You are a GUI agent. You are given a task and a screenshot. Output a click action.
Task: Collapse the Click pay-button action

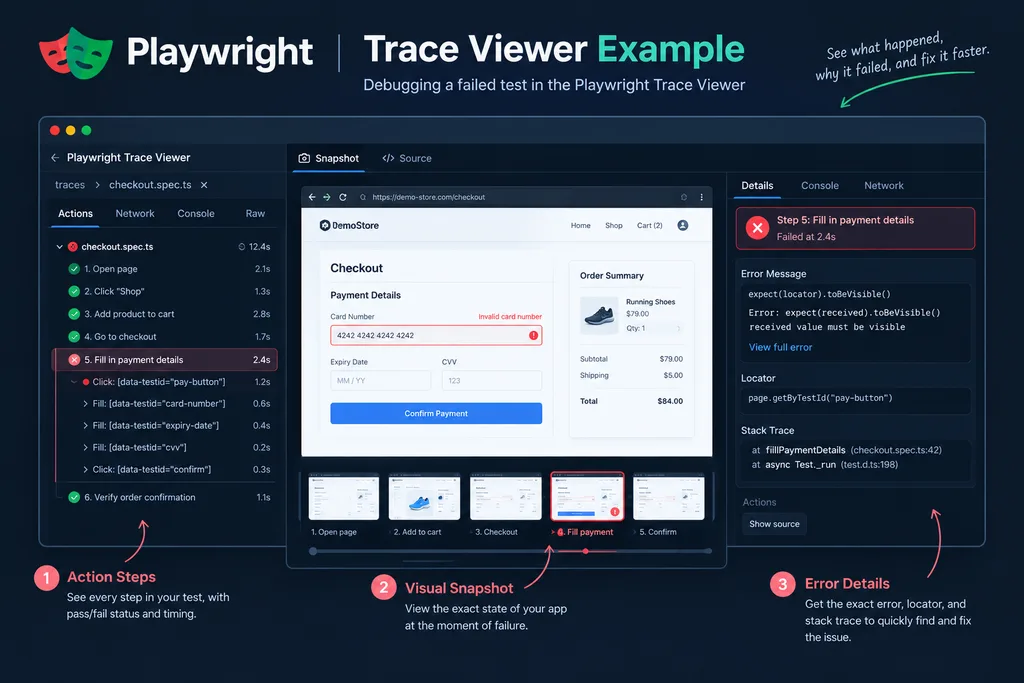point(74,382)
